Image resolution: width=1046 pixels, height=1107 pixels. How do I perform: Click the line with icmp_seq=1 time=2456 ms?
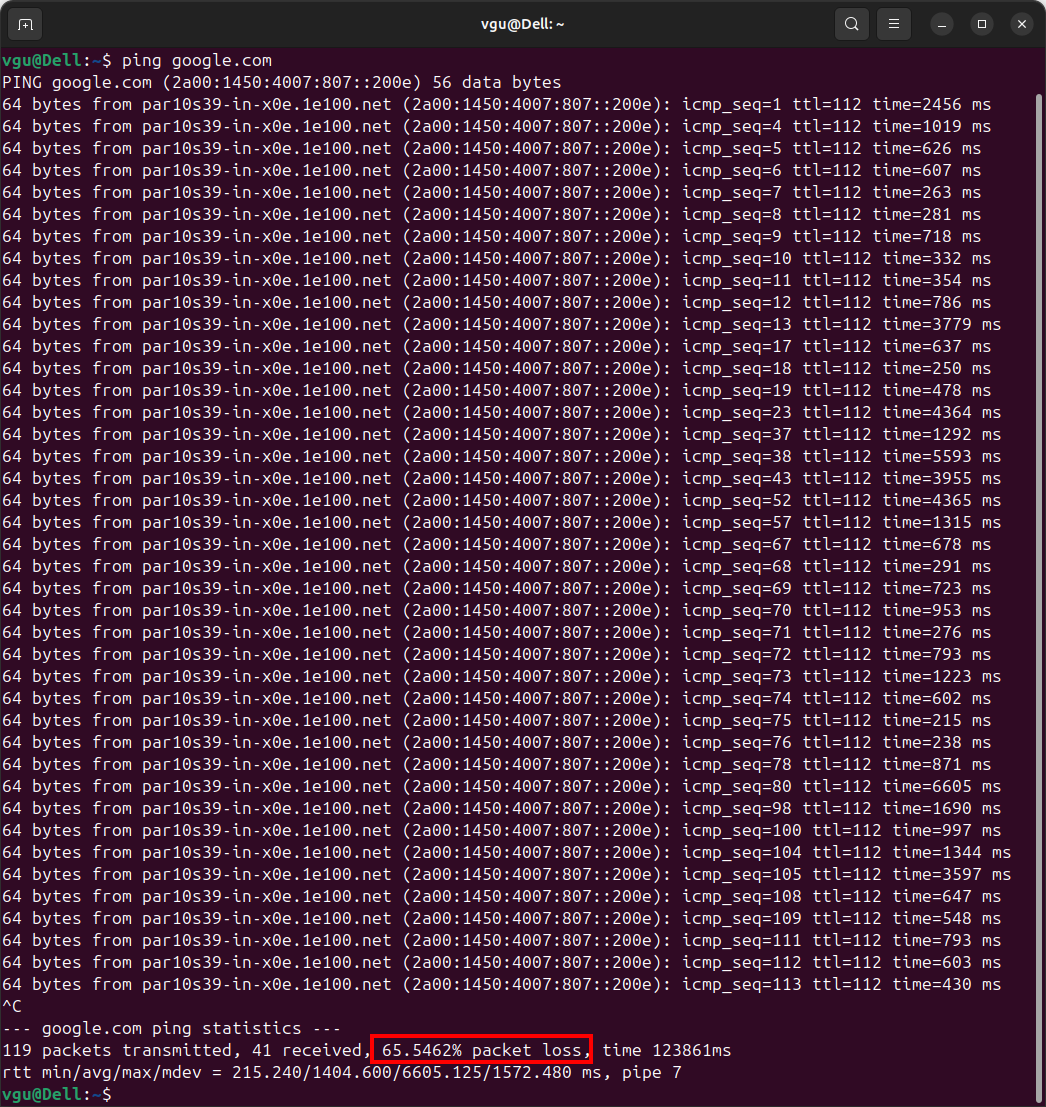[496, 104]
